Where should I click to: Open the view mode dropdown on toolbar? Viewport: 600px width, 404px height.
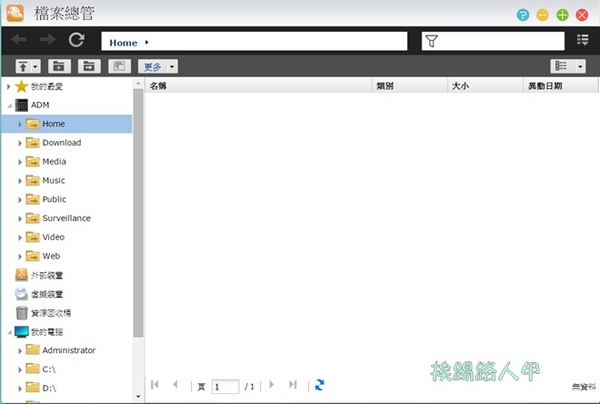(566, 66)
